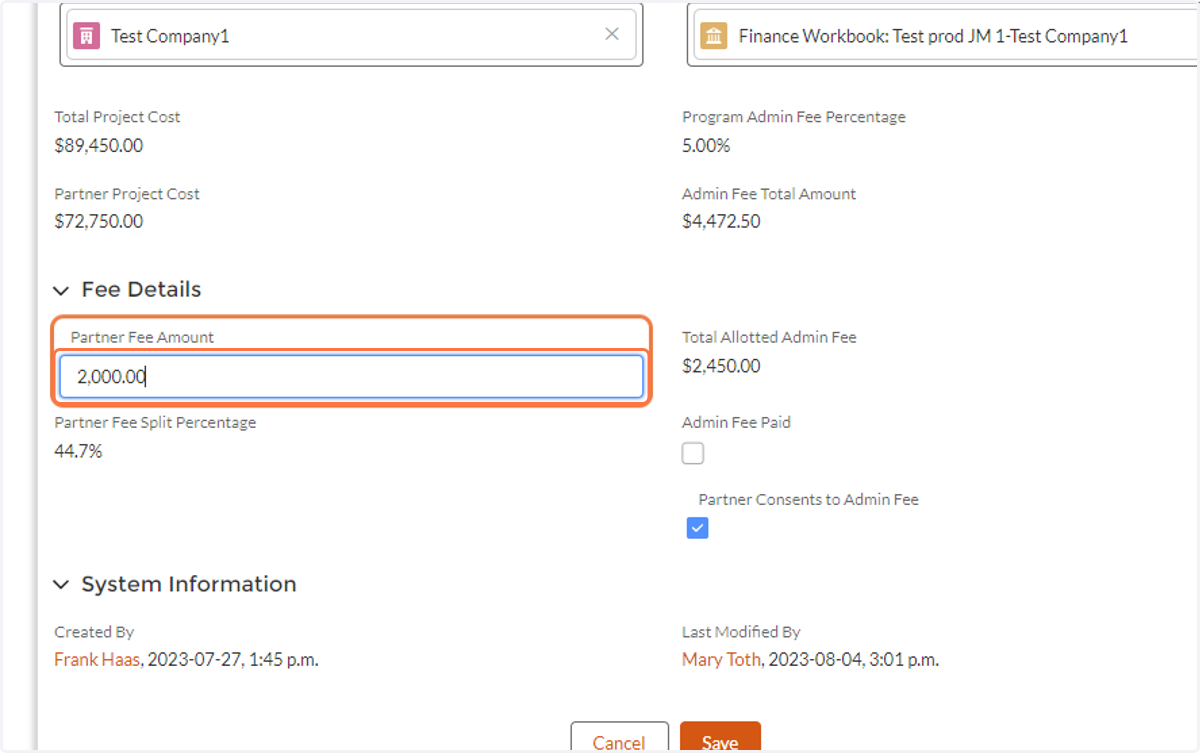Select the 5.00% admin fee percentage
Image resolution: width=1200 pixels, height=753 pixels.
tap(706, 146)
